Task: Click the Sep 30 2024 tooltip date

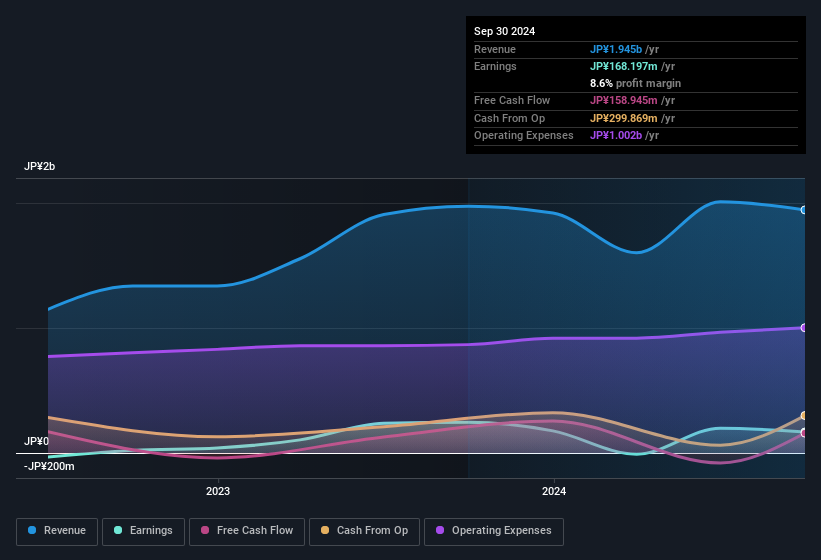Action: click(x=504, y=31)
